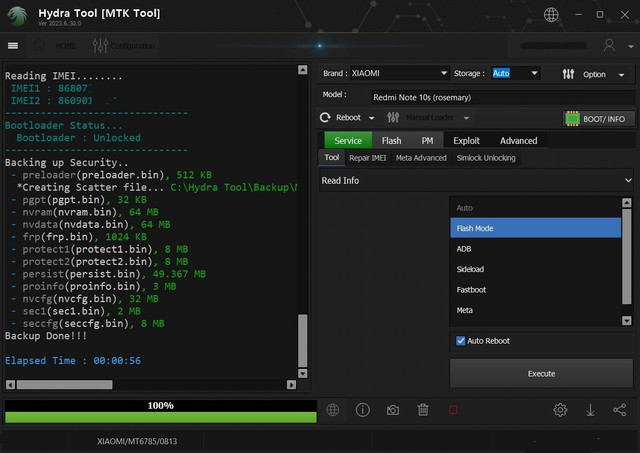Go to HOME
Screen dimensions: 640x453
pyautogui.click(x=65, y=46)
